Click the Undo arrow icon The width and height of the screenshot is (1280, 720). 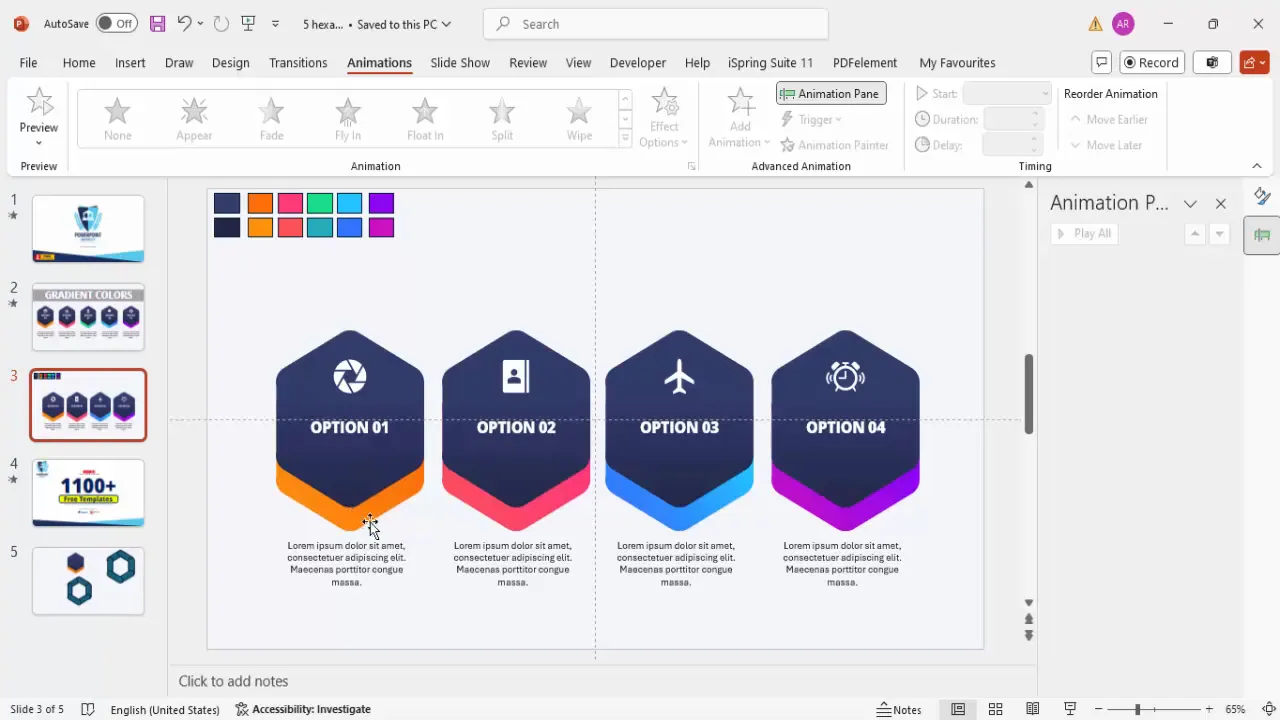click(x=183, y=23)
